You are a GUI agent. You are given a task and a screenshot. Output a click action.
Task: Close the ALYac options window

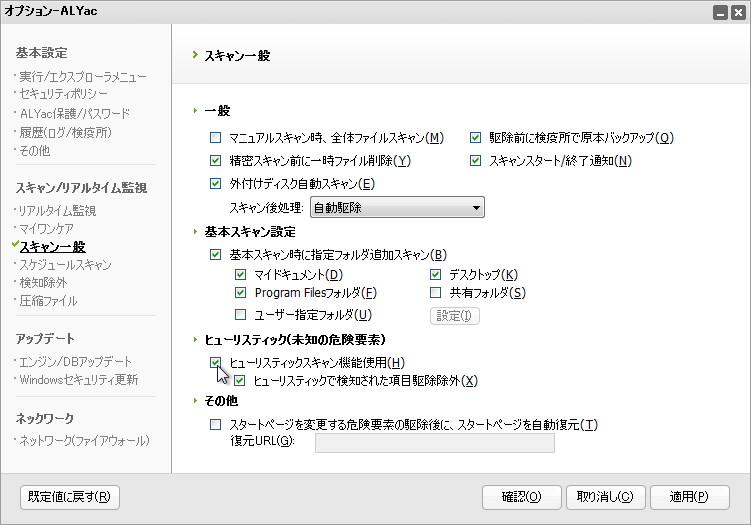tap(738, 12)
